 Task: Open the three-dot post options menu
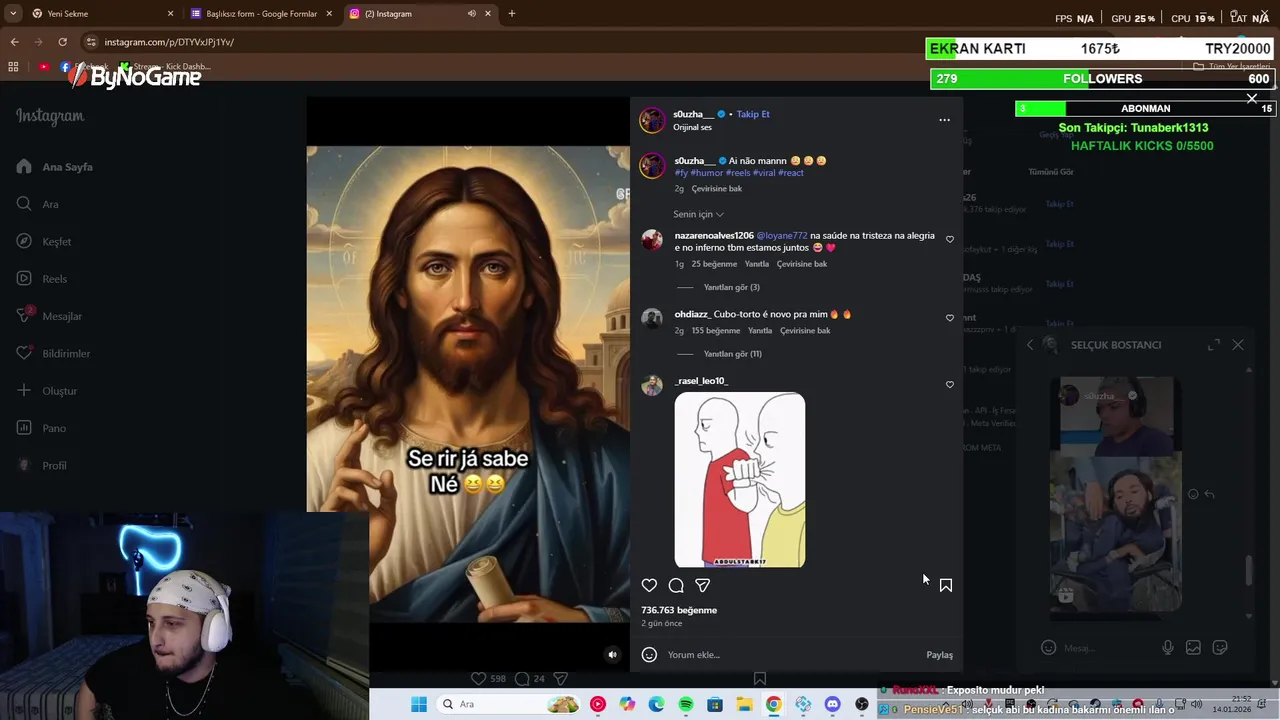coord(944,120)
